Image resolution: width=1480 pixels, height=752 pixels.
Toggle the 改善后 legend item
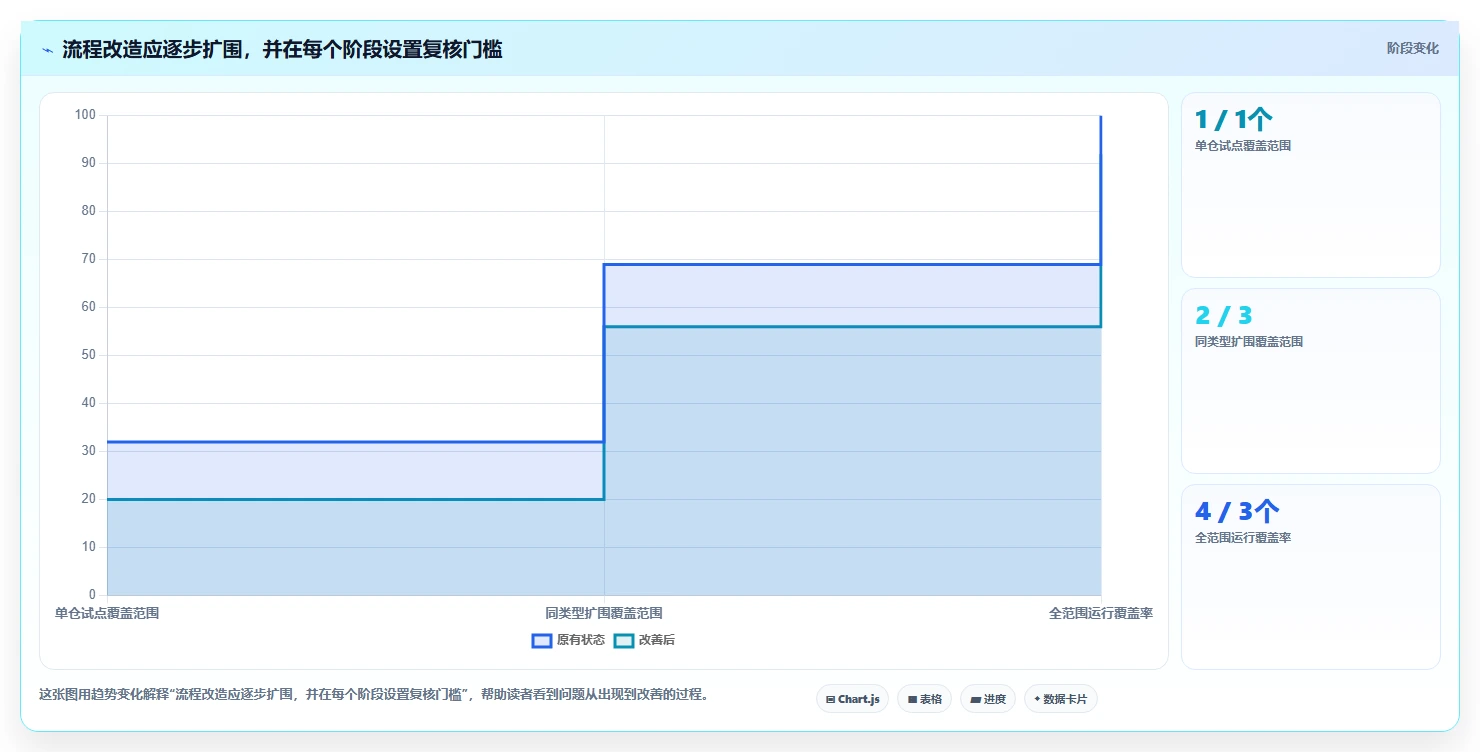point(644,640)
